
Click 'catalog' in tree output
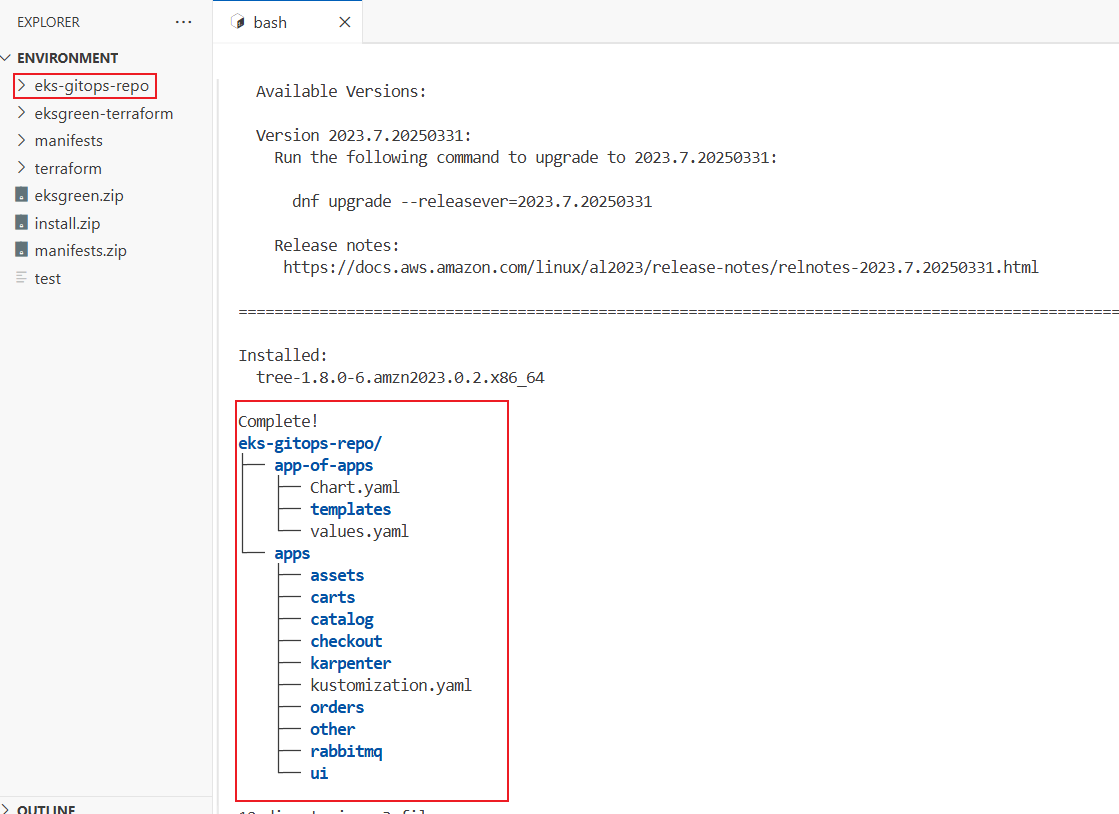[x=342, y=619]
